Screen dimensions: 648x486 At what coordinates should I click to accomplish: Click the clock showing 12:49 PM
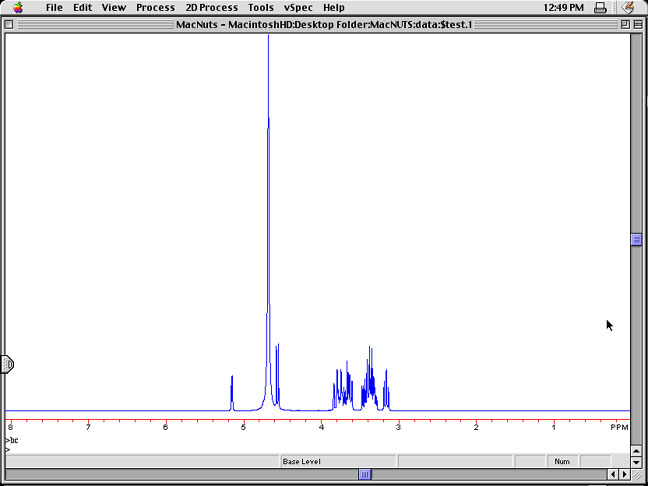tap(563, 7)
